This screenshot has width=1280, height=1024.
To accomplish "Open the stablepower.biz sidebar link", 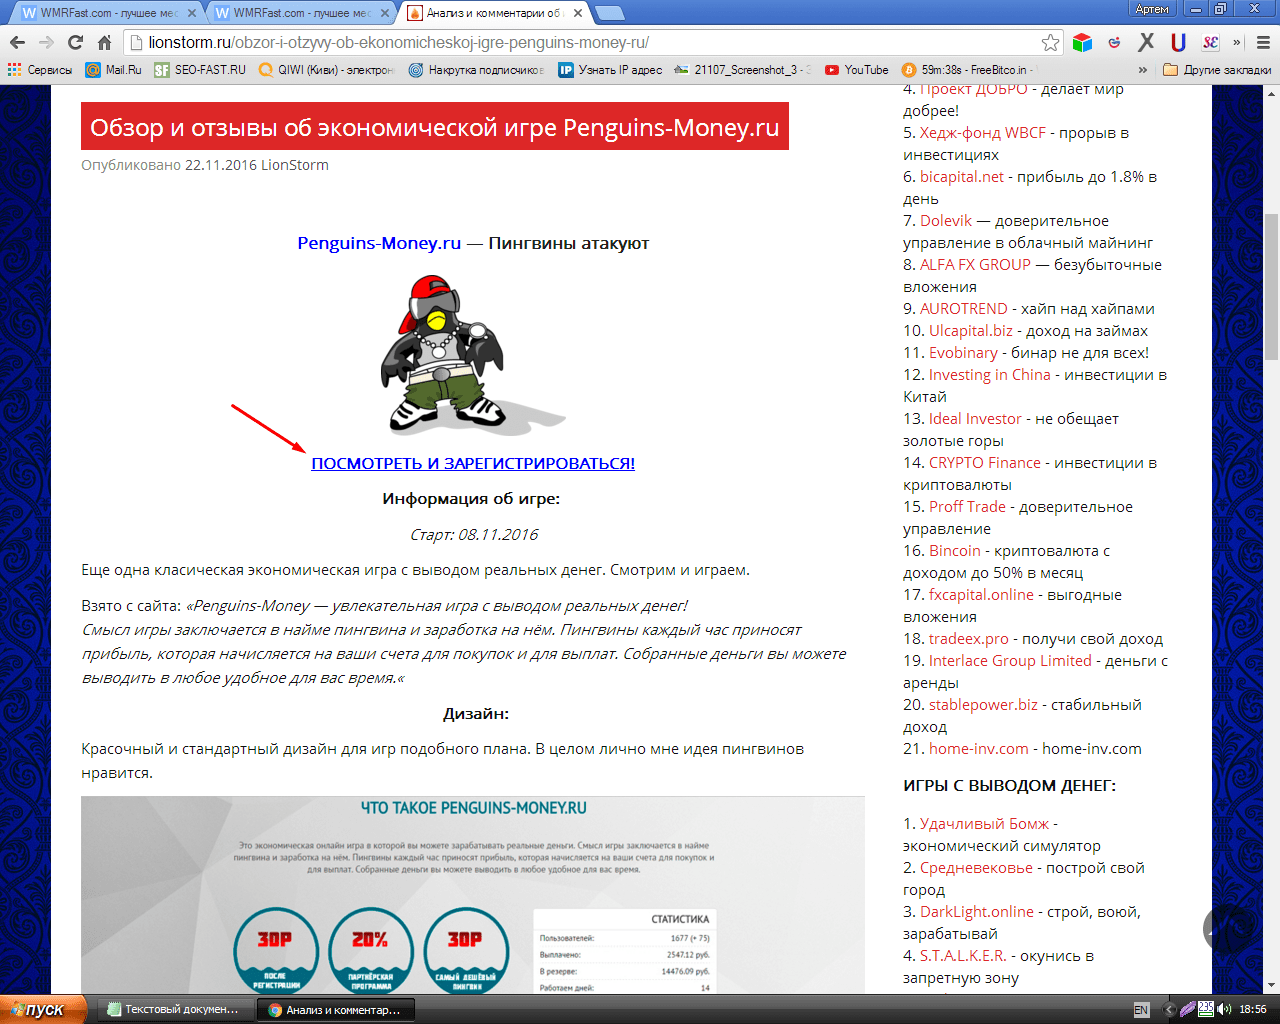I will (983, 704).
